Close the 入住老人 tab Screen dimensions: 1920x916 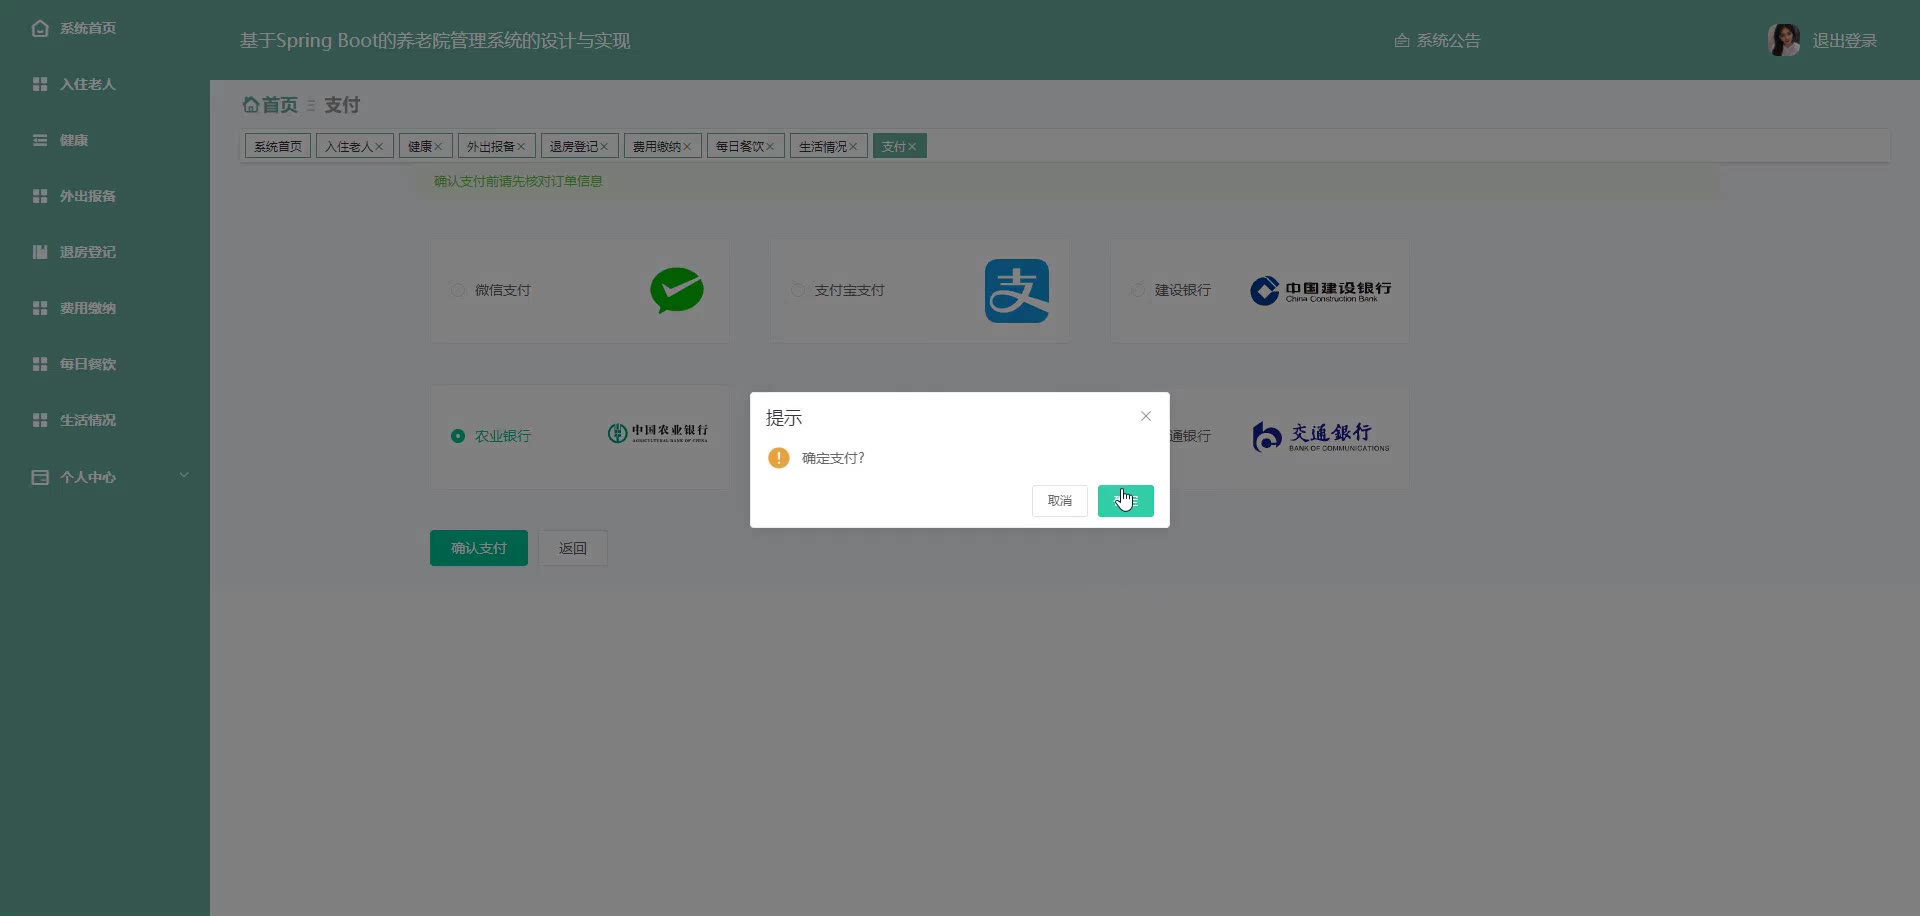pyautogui.click(x=379, y=147)
